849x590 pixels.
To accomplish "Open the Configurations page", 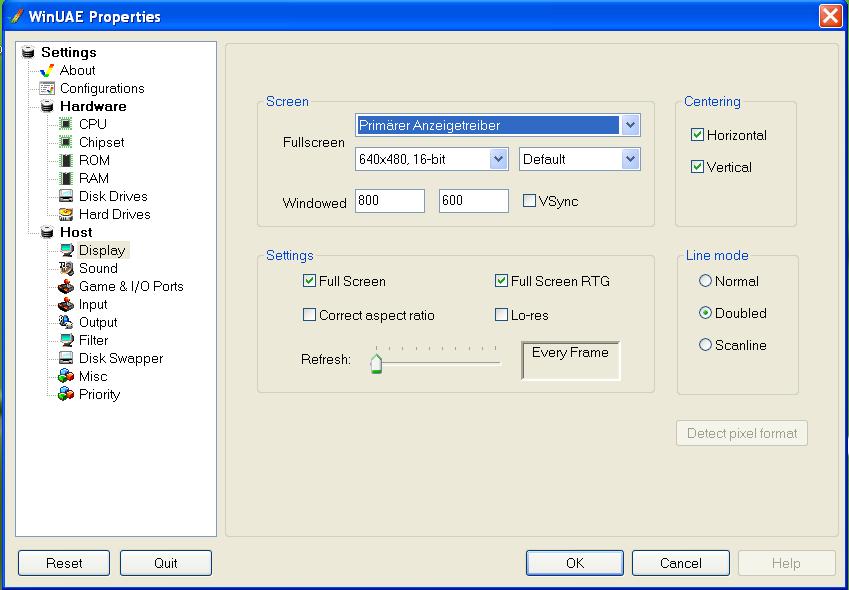I will click(102, 88).
